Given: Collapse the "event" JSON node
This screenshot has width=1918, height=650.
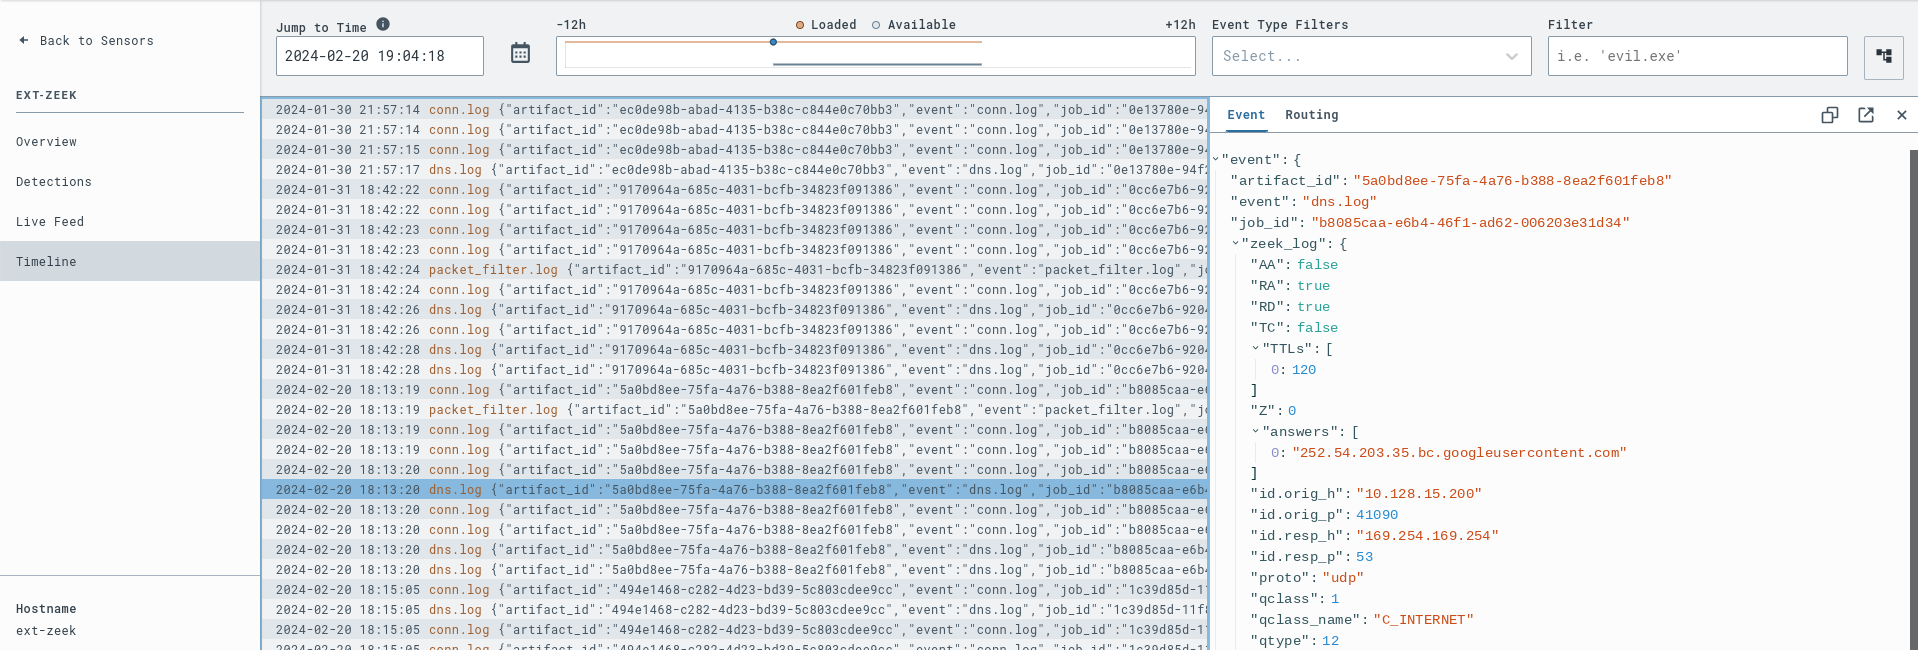Looking at the screenshot, I should click(1216, 160).
